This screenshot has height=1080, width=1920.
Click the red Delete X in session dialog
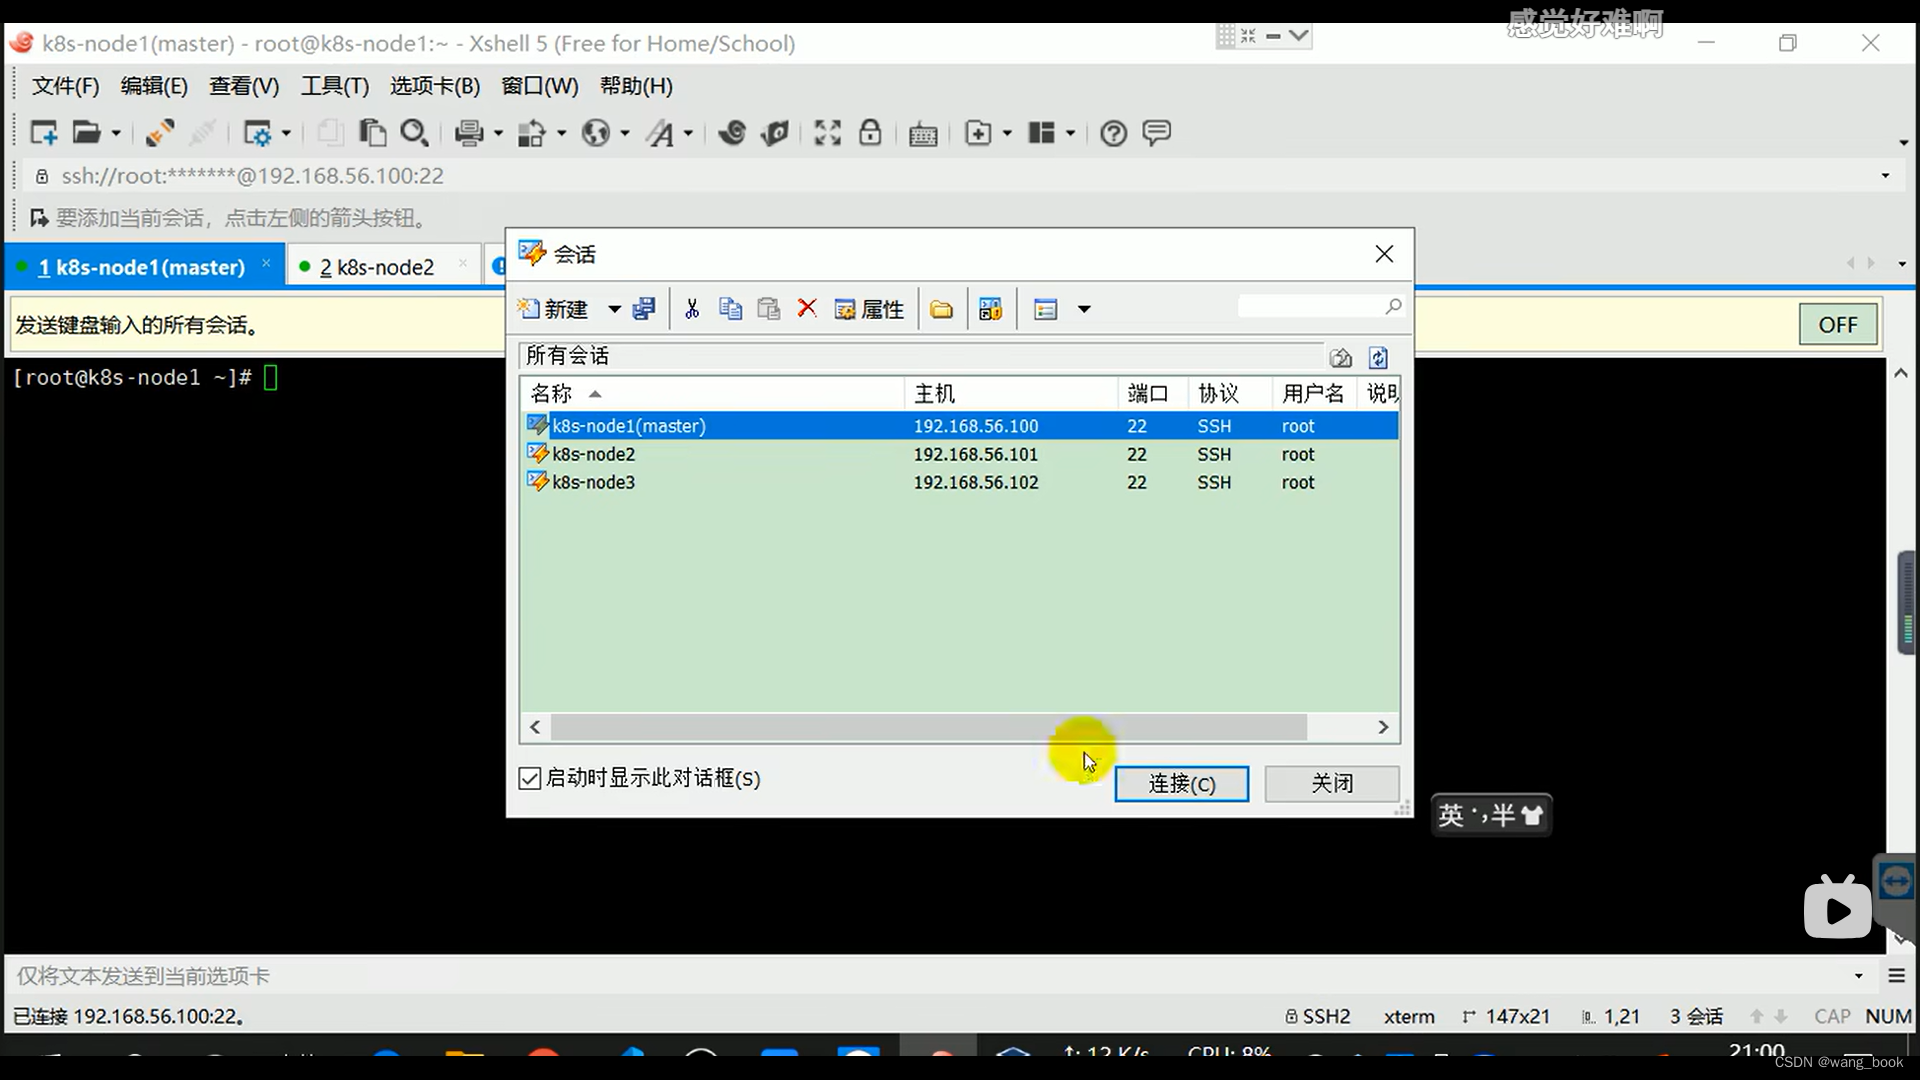807,309
